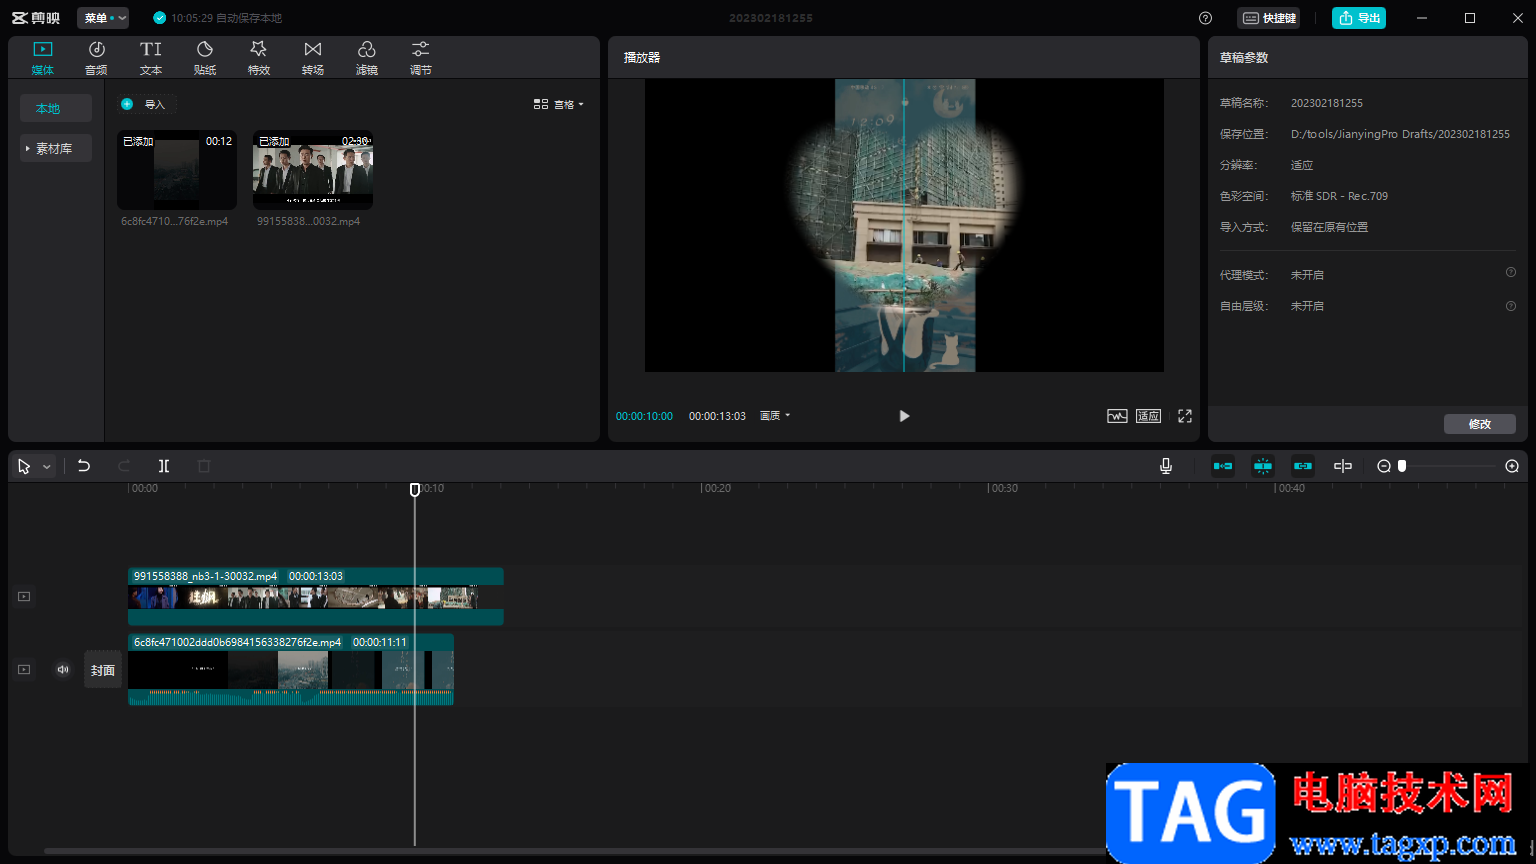Click the 剪映 app logo
Image resolution: width=1536 pixels, height=864 pixels.
tap(36, 18)
